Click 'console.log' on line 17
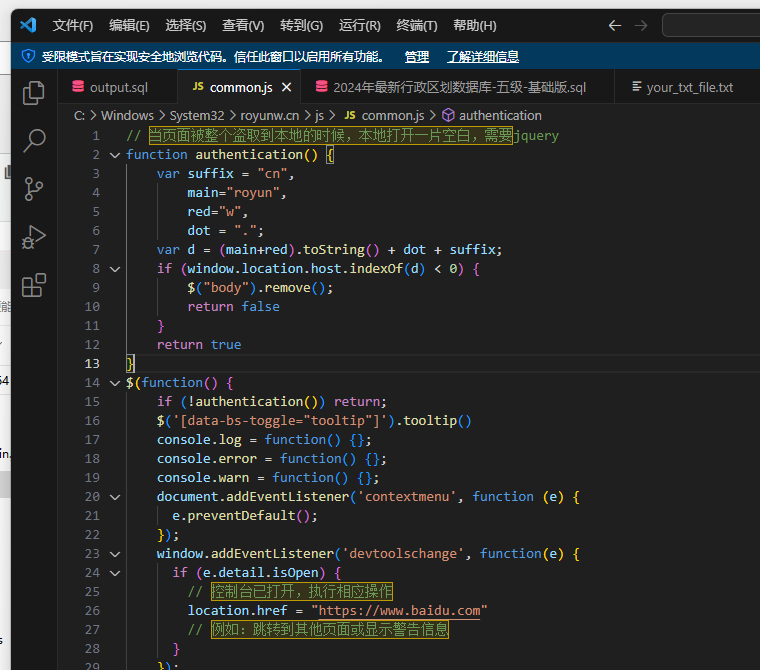 click(x=199, y=440)
